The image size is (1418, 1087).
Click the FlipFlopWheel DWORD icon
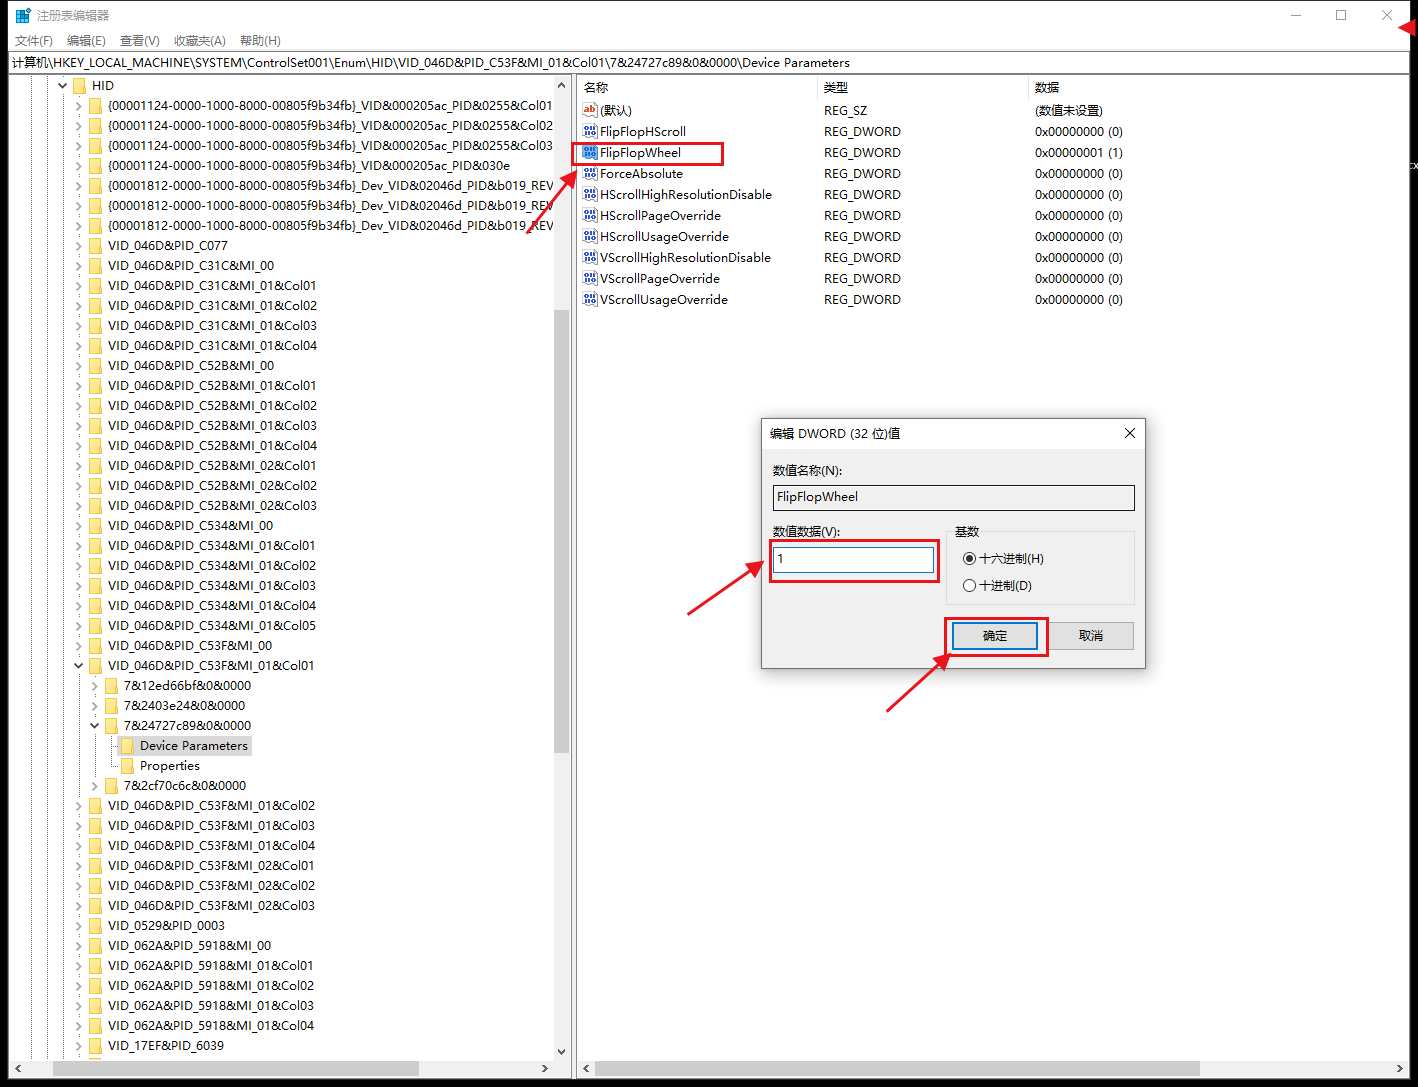pyautogui.click(x=590, y=152)
